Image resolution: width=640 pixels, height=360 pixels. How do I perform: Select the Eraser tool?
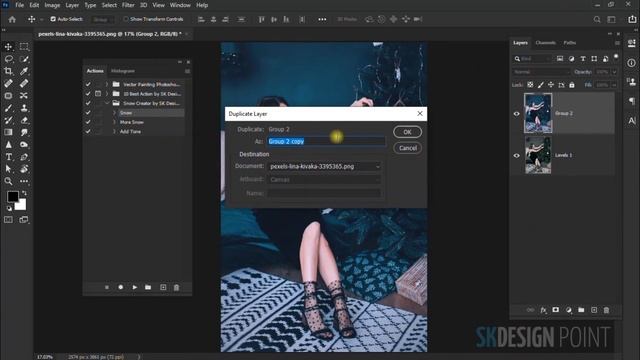(x=24, y=120)
